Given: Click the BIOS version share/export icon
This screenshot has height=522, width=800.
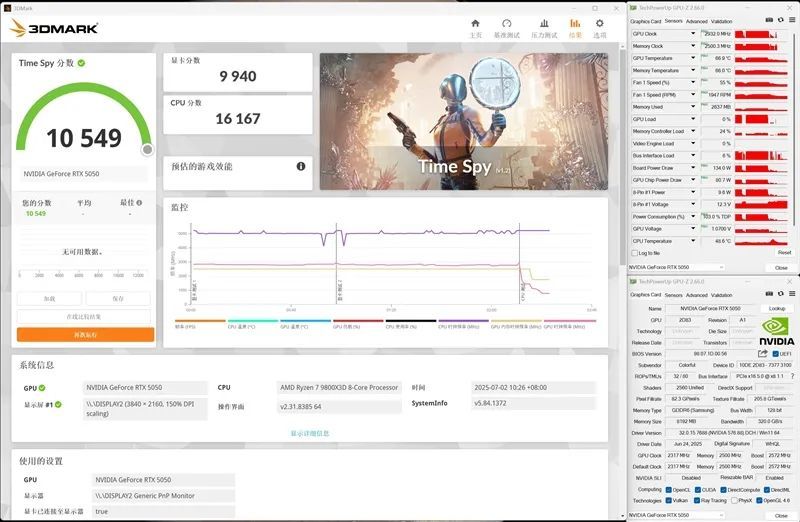Looking at the screenshot, I should pos(762,353).
